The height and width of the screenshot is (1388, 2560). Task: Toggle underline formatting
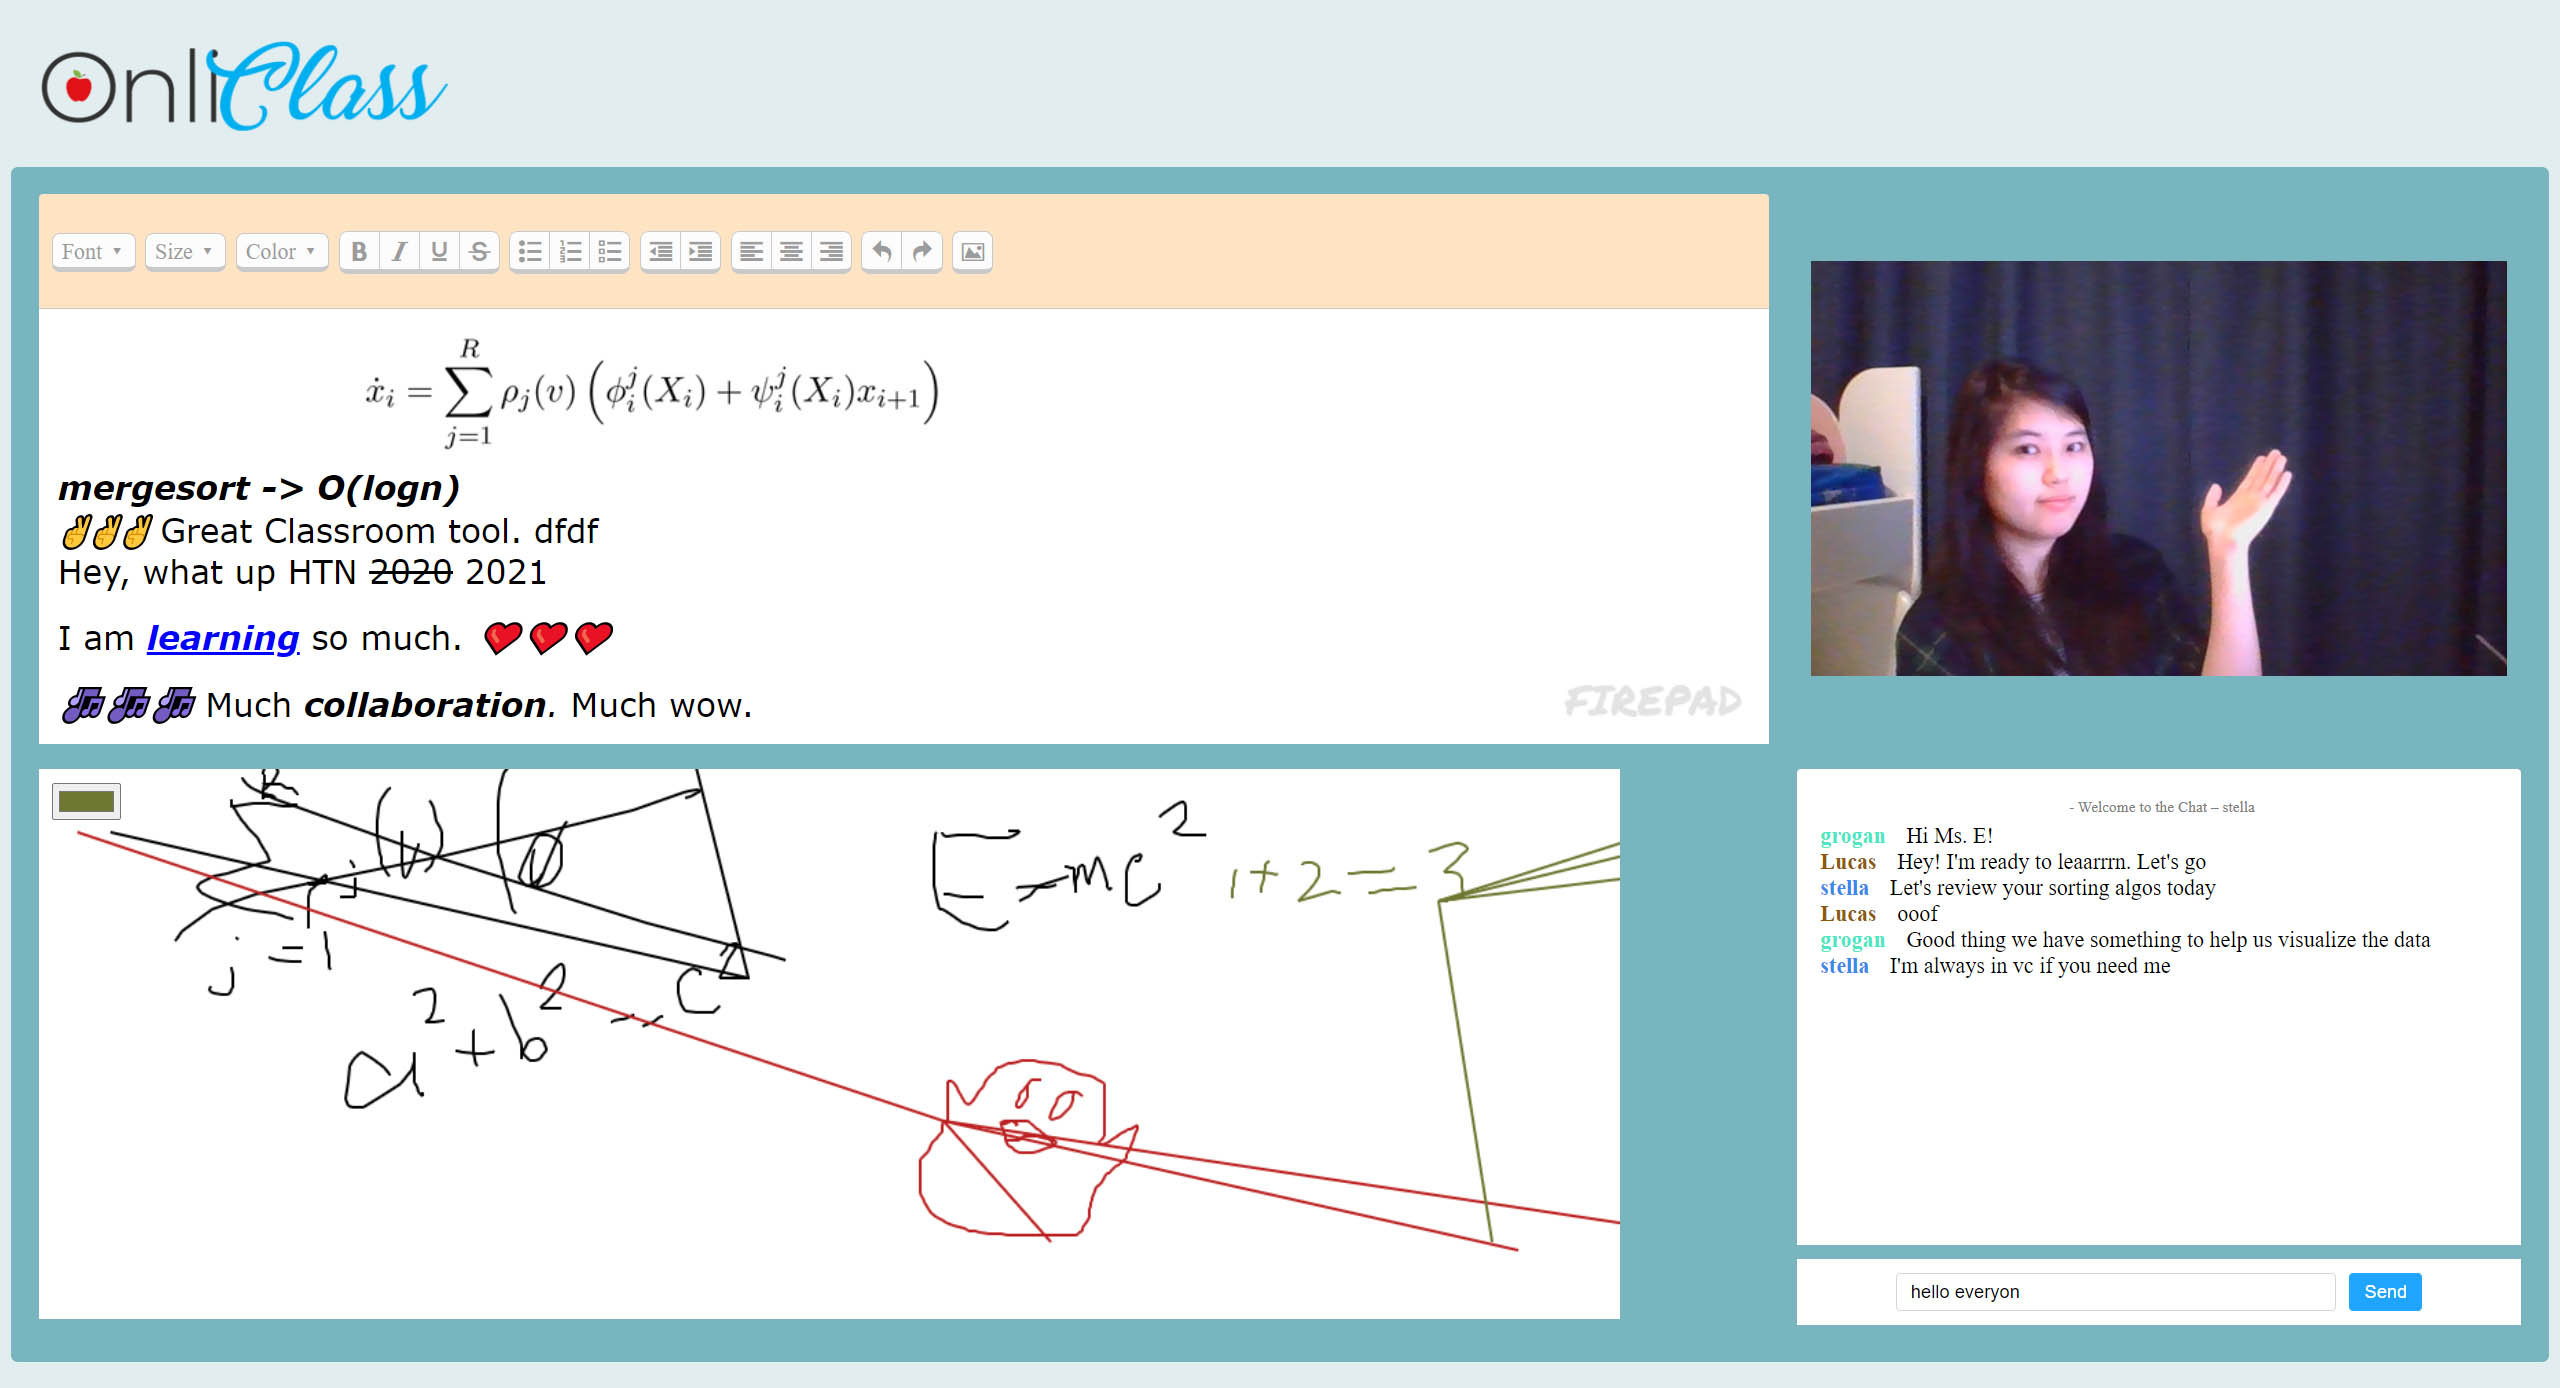[x=438, y=251]
